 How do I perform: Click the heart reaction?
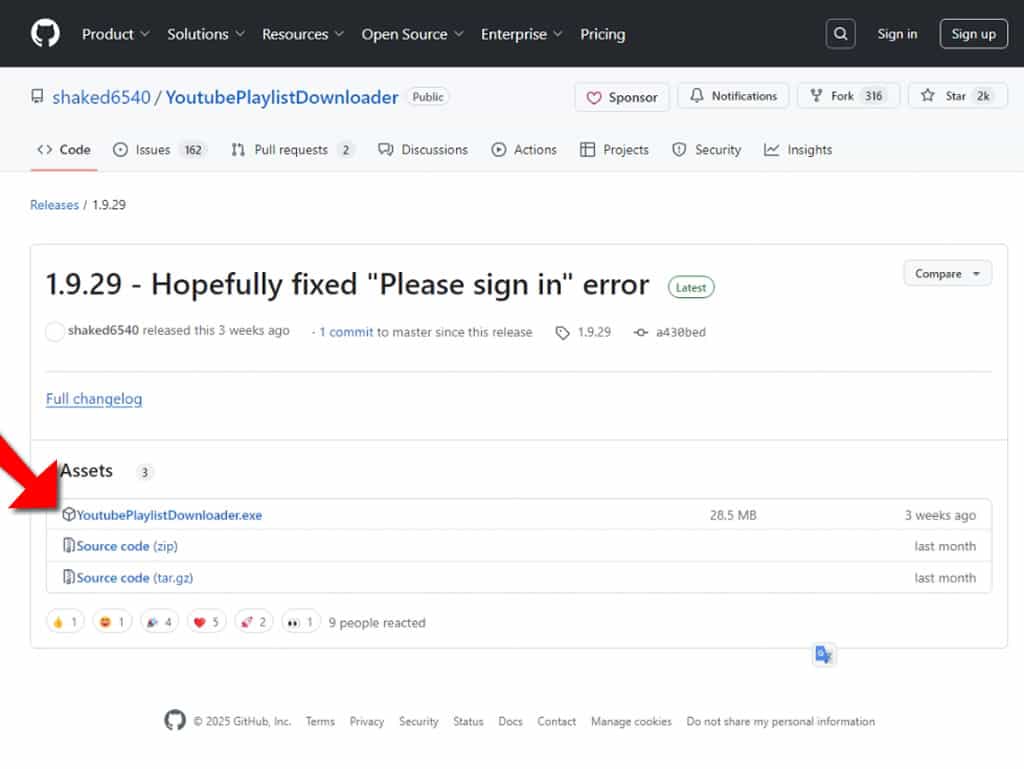pos(206,622)
